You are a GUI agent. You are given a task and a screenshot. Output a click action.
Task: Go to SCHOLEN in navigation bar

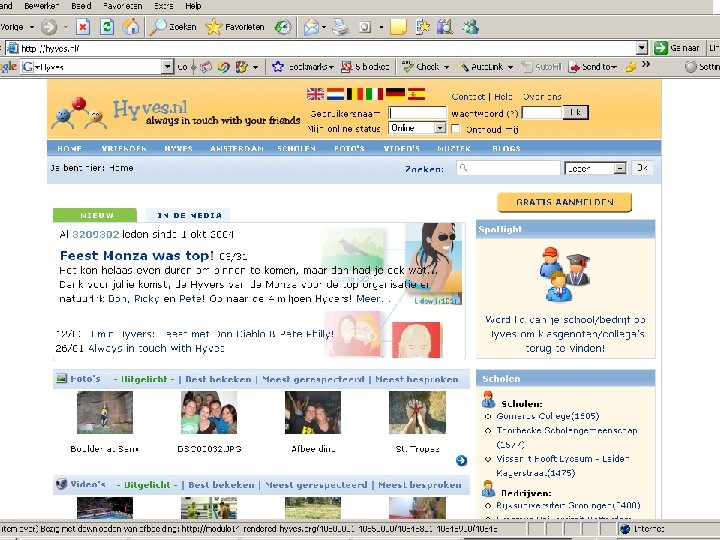click(x=296, y=148)
